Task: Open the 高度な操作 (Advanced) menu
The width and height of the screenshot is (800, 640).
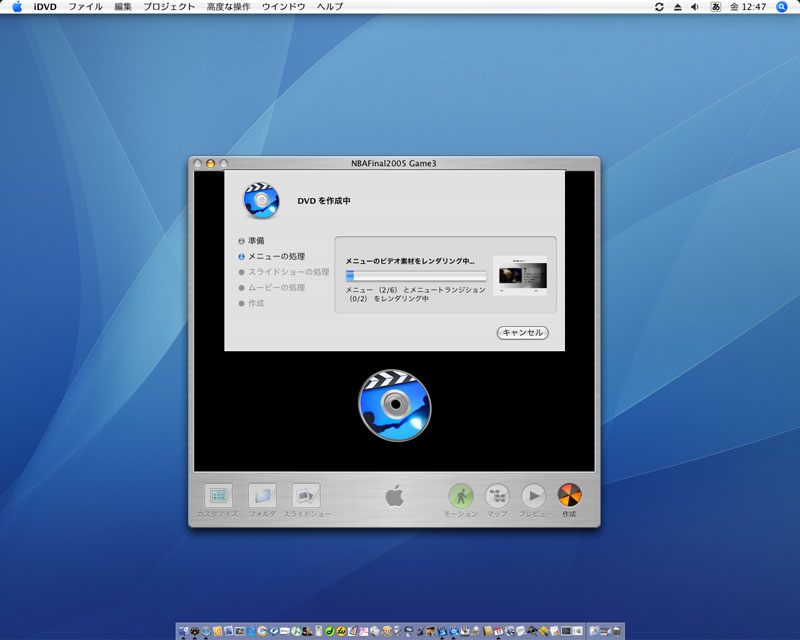Action: pyautogui.click(x=229, y=7)
